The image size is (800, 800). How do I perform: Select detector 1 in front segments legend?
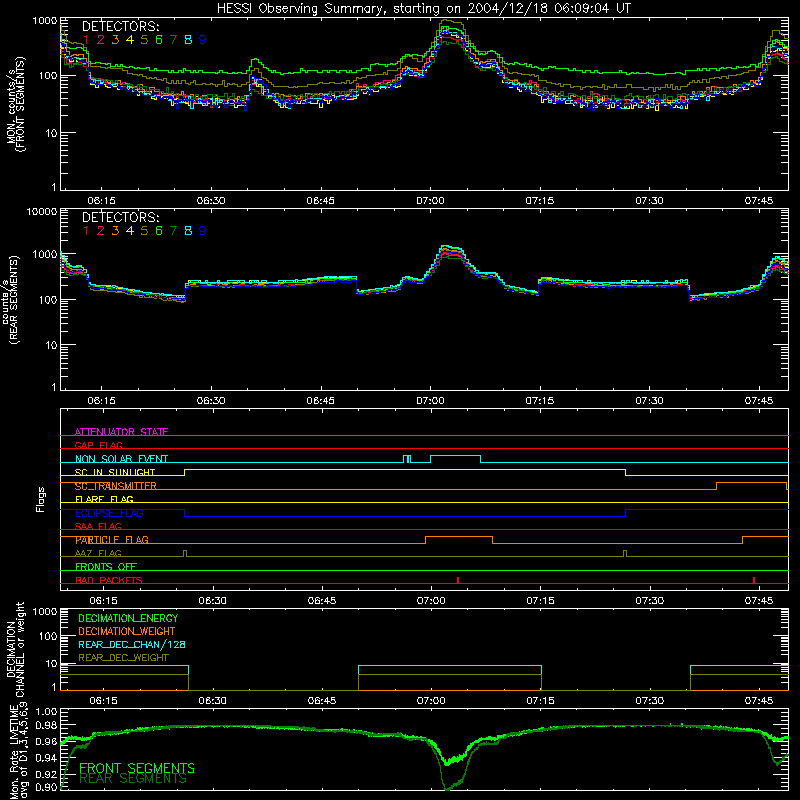point(86,40)
